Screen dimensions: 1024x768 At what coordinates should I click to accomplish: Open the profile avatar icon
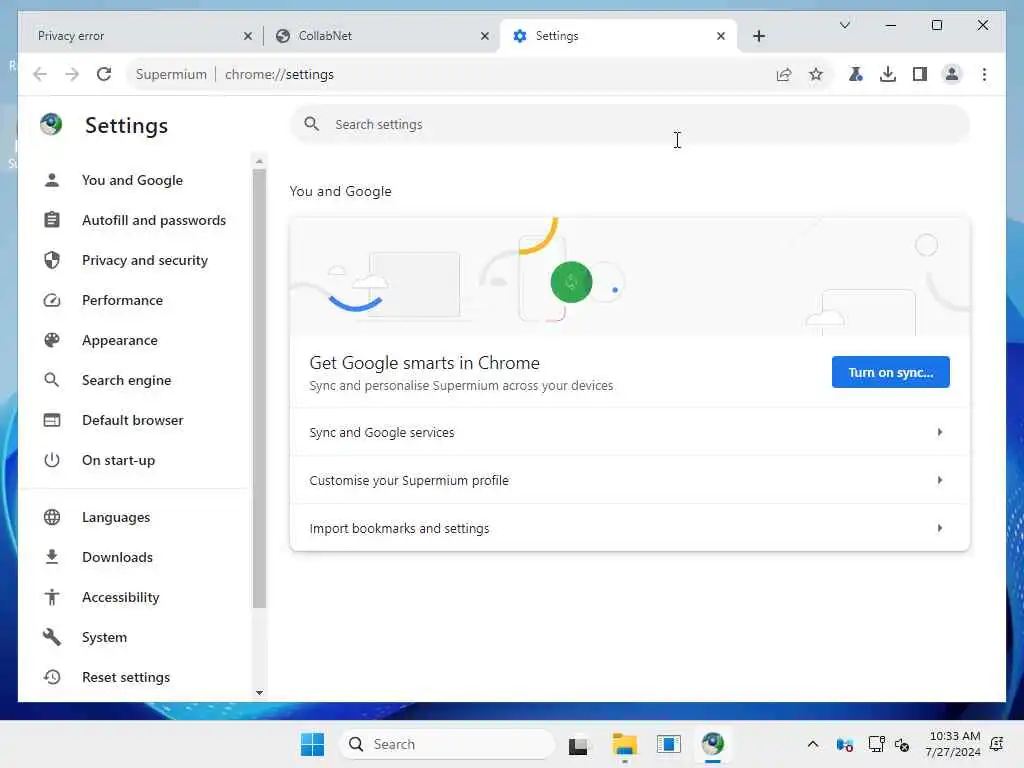click(x=952, y=74)
